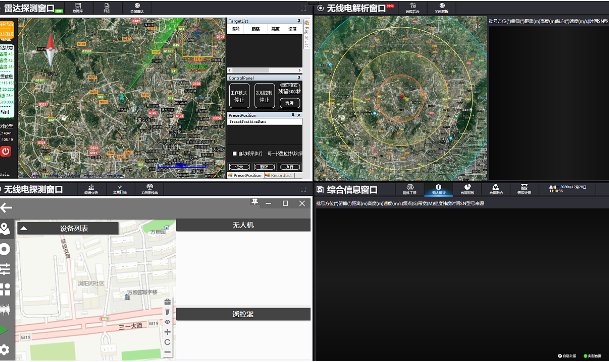Image resolution: width=609 pixels, height=362 pixels.
Task: Switch to the PresetPosition bottom tab
Action: [245, 176]
